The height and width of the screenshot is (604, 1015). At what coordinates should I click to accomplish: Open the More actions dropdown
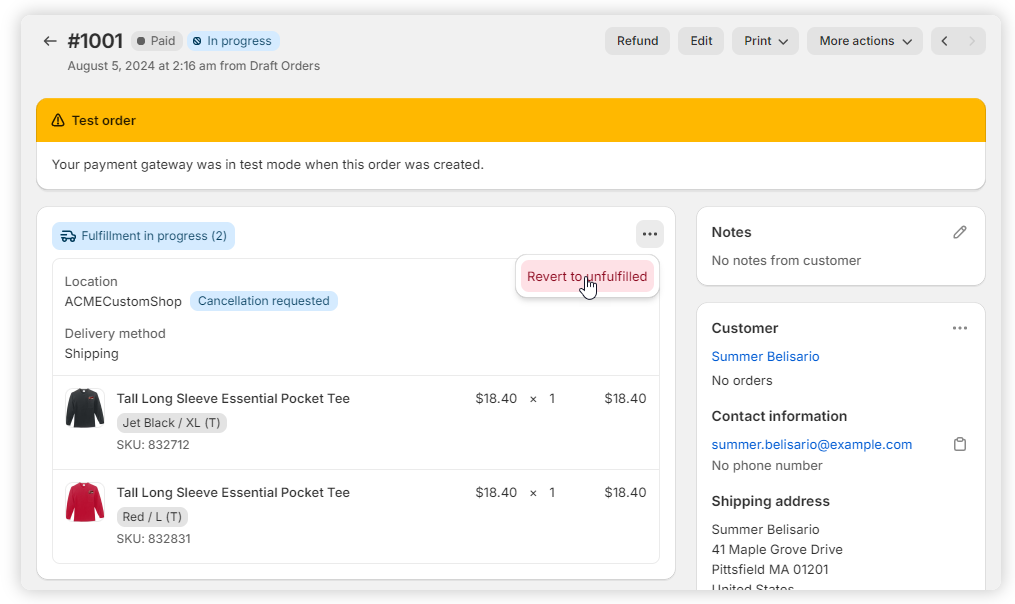click(x=865, y=41)
